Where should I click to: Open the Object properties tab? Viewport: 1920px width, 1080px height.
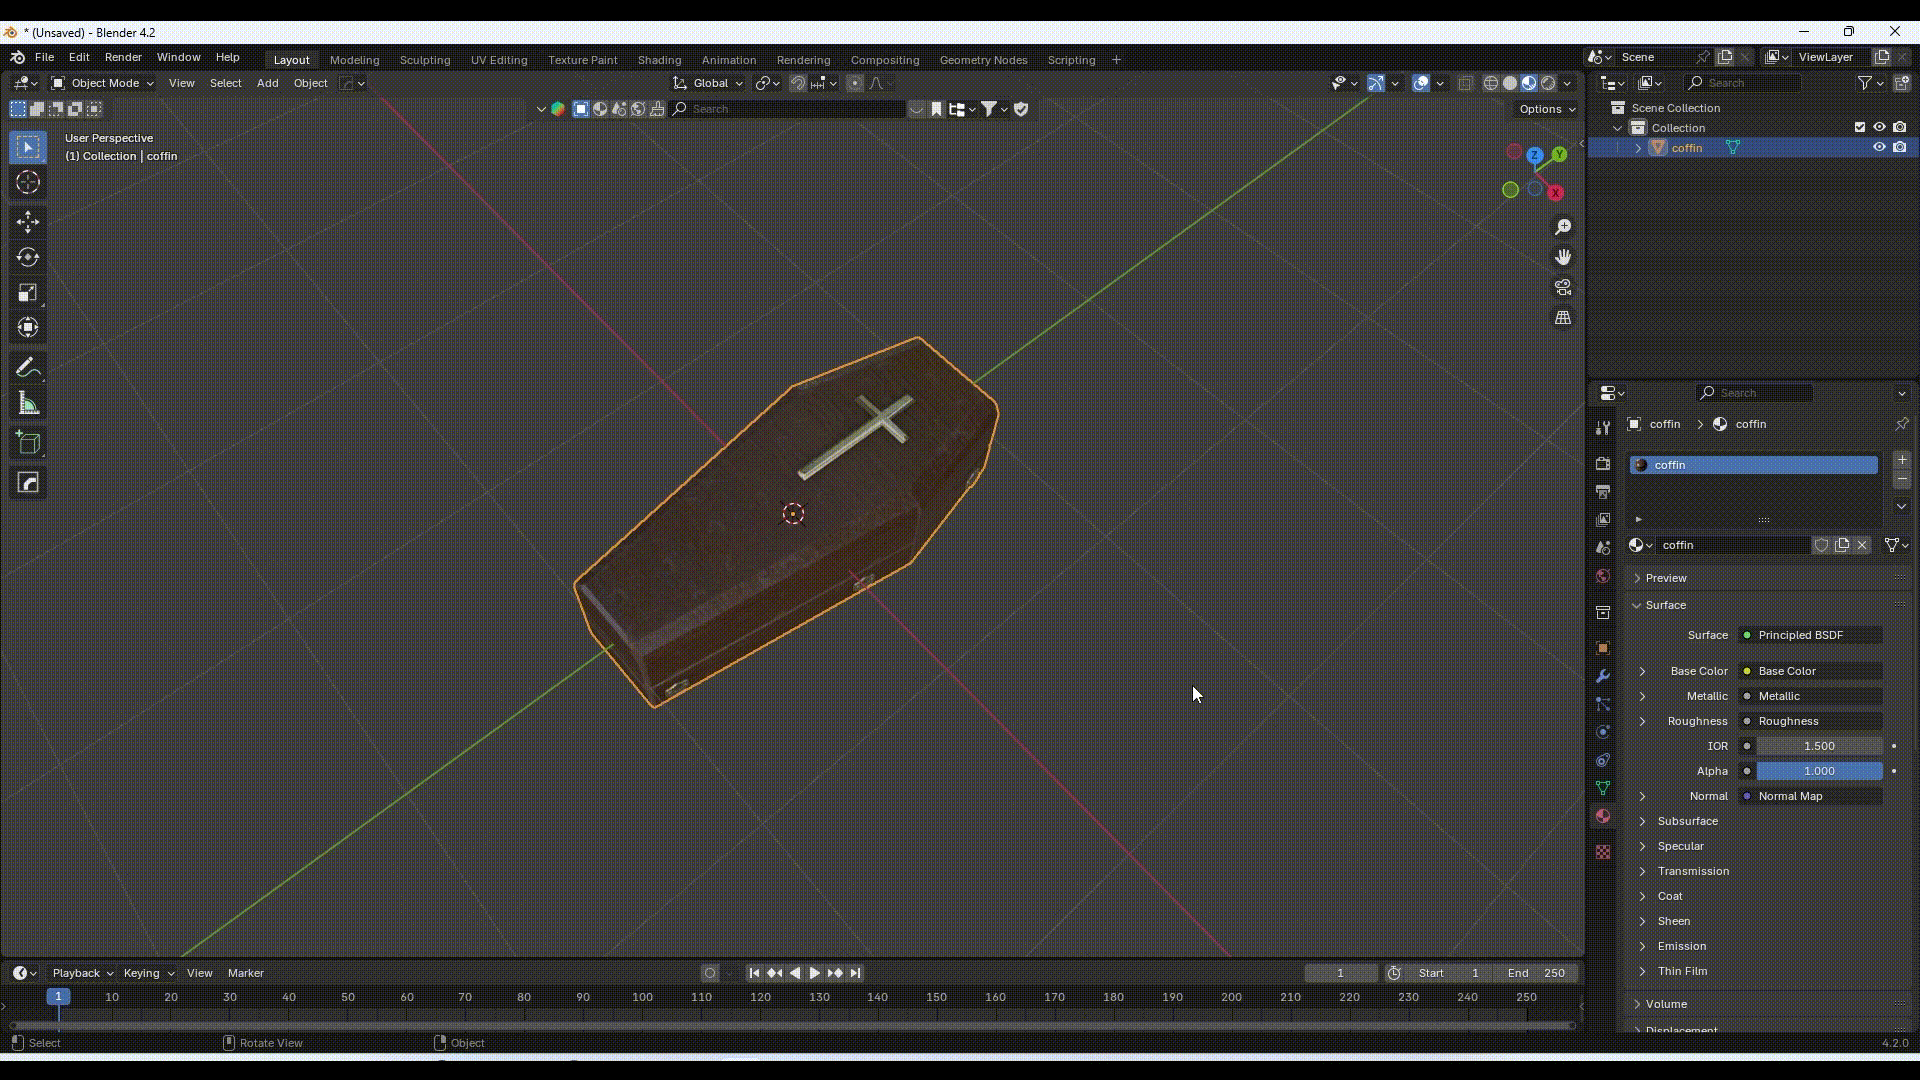click(1603, 648)
